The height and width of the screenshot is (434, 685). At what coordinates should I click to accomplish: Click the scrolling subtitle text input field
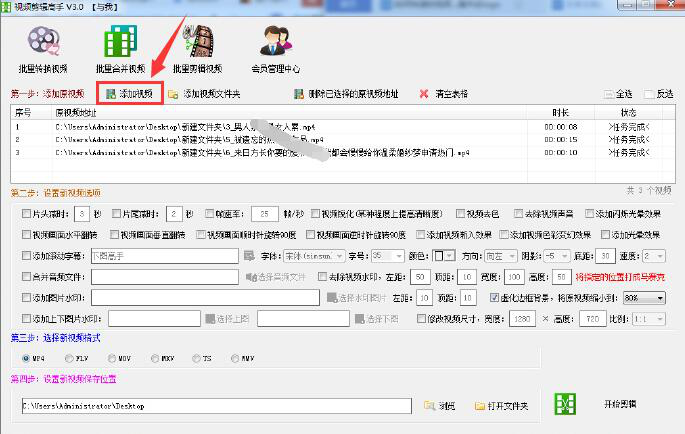tap(165, 256)
